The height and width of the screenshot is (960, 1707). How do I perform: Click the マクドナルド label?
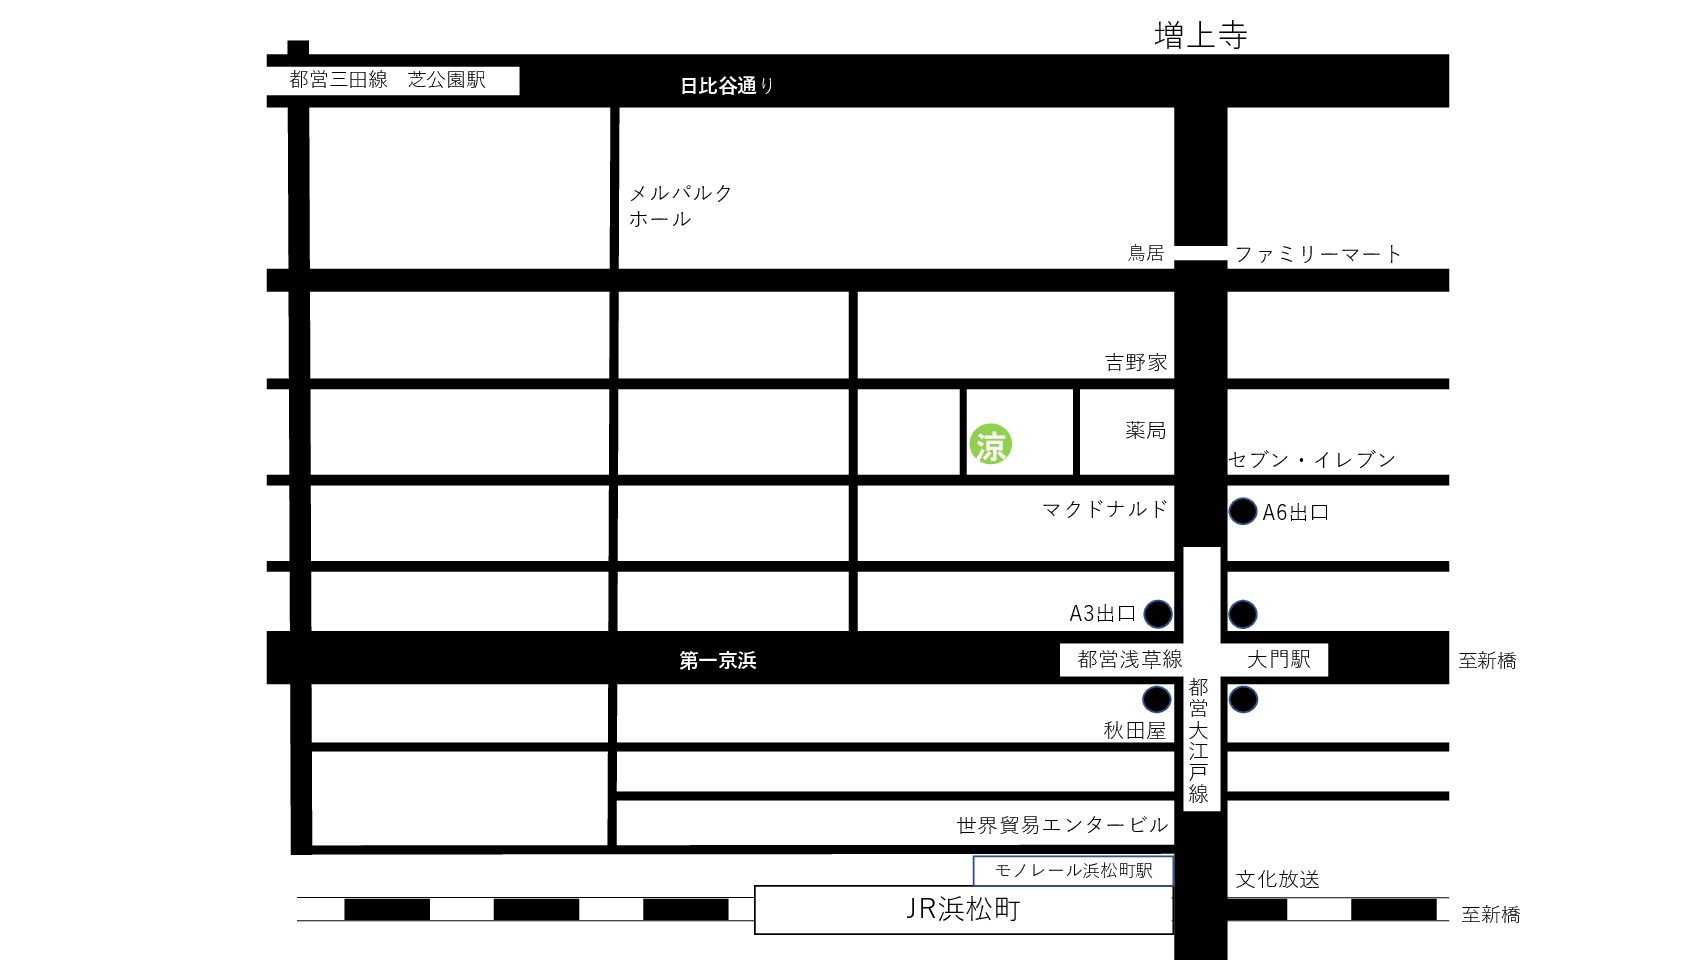(1104, 510)
